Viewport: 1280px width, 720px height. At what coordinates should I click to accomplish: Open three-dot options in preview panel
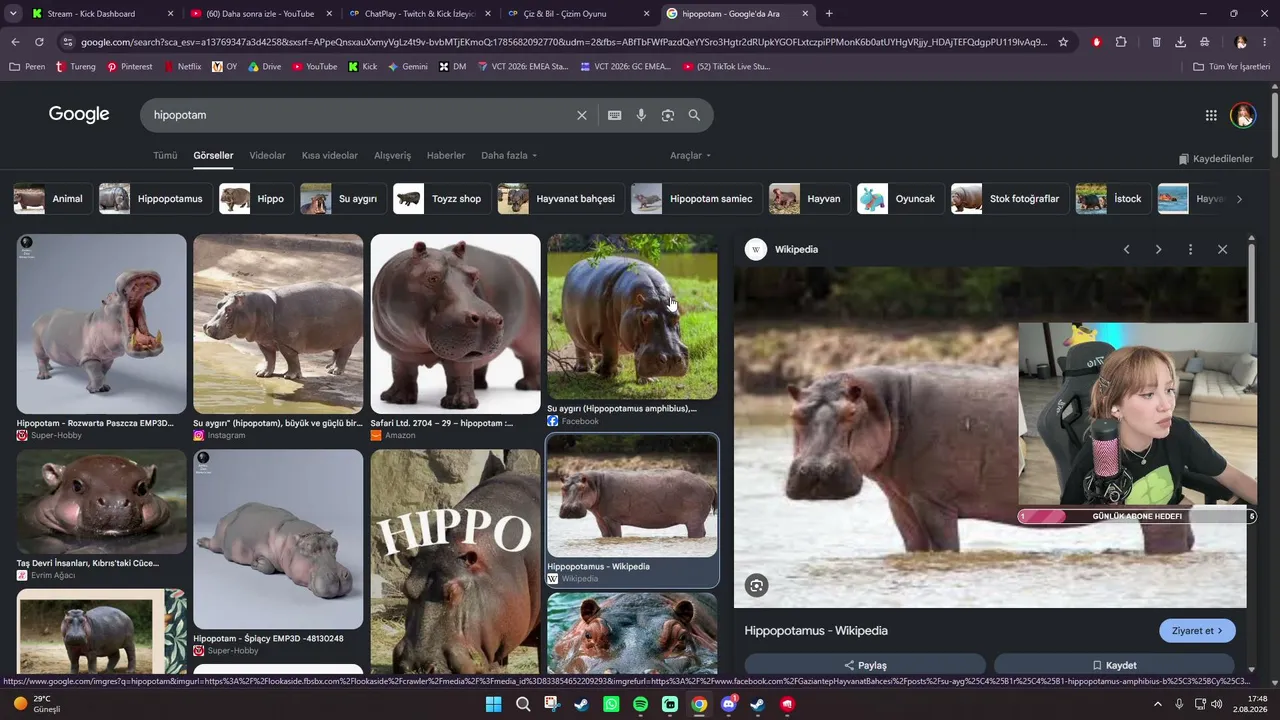click(1190, 249)
